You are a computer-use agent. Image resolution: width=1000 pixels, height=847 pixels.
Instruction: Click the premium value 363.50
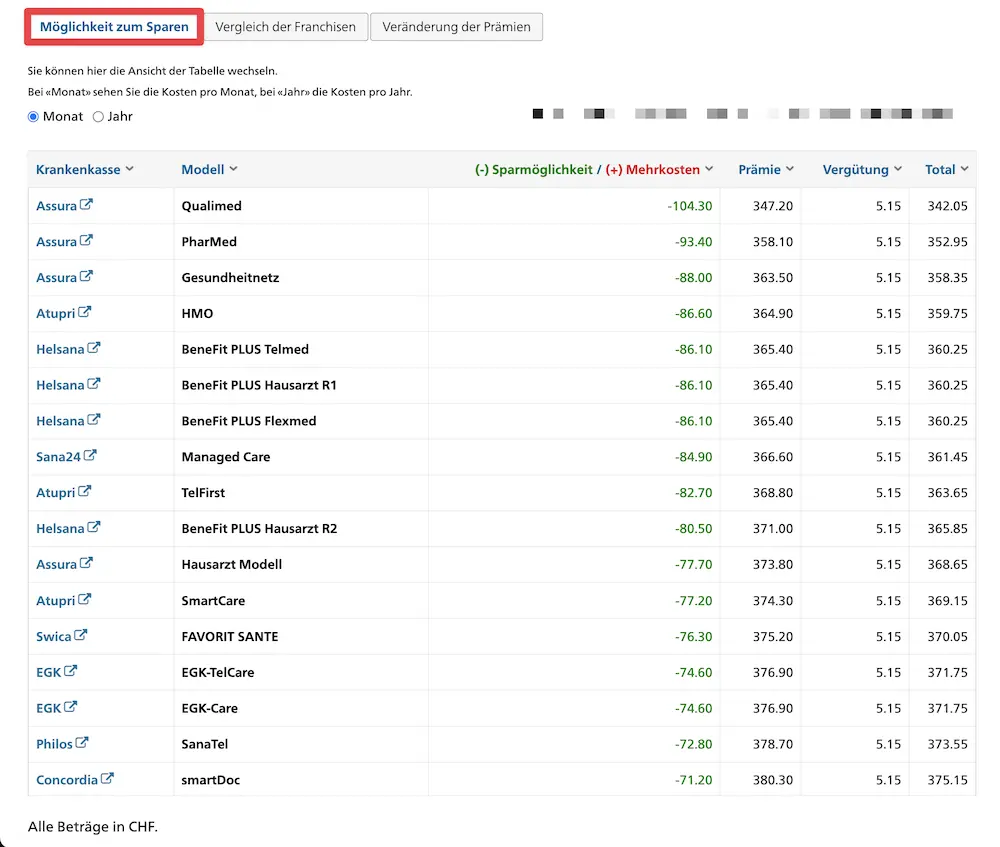tap(773, 277)
